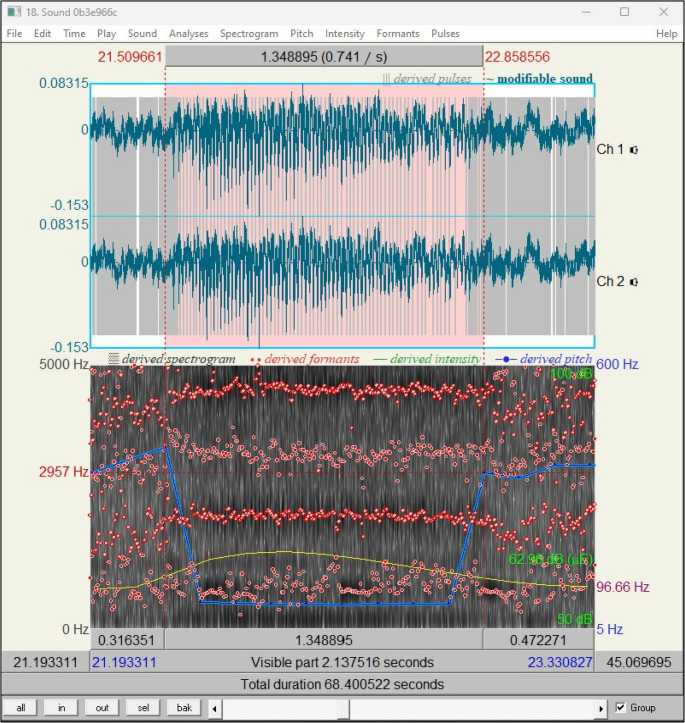Click the 'out' zoom button
Screen dimensions: 685x723
(102, 707)
